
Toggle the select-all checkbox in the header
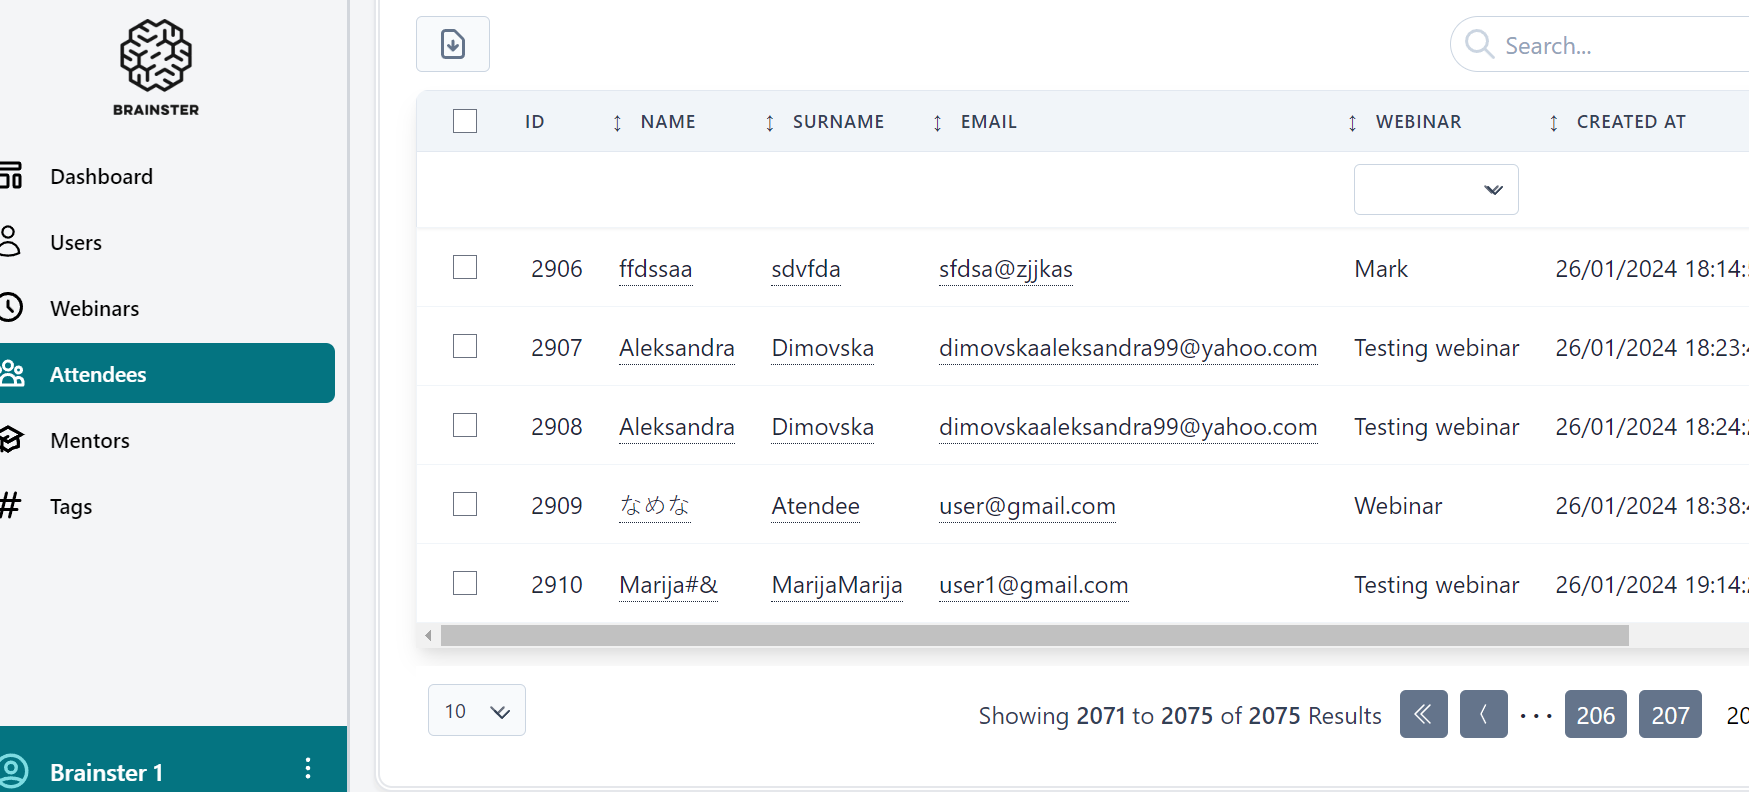click(x=465, y=121)
